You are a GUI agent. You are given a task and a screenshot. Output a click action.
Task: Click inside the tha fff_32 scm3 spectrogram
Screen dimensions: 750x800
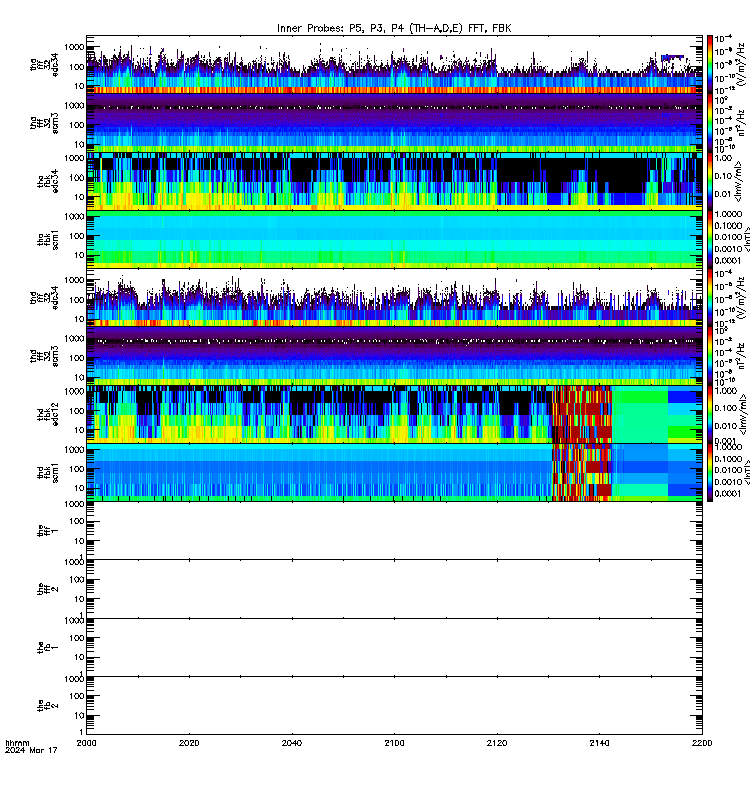(394, 123)
